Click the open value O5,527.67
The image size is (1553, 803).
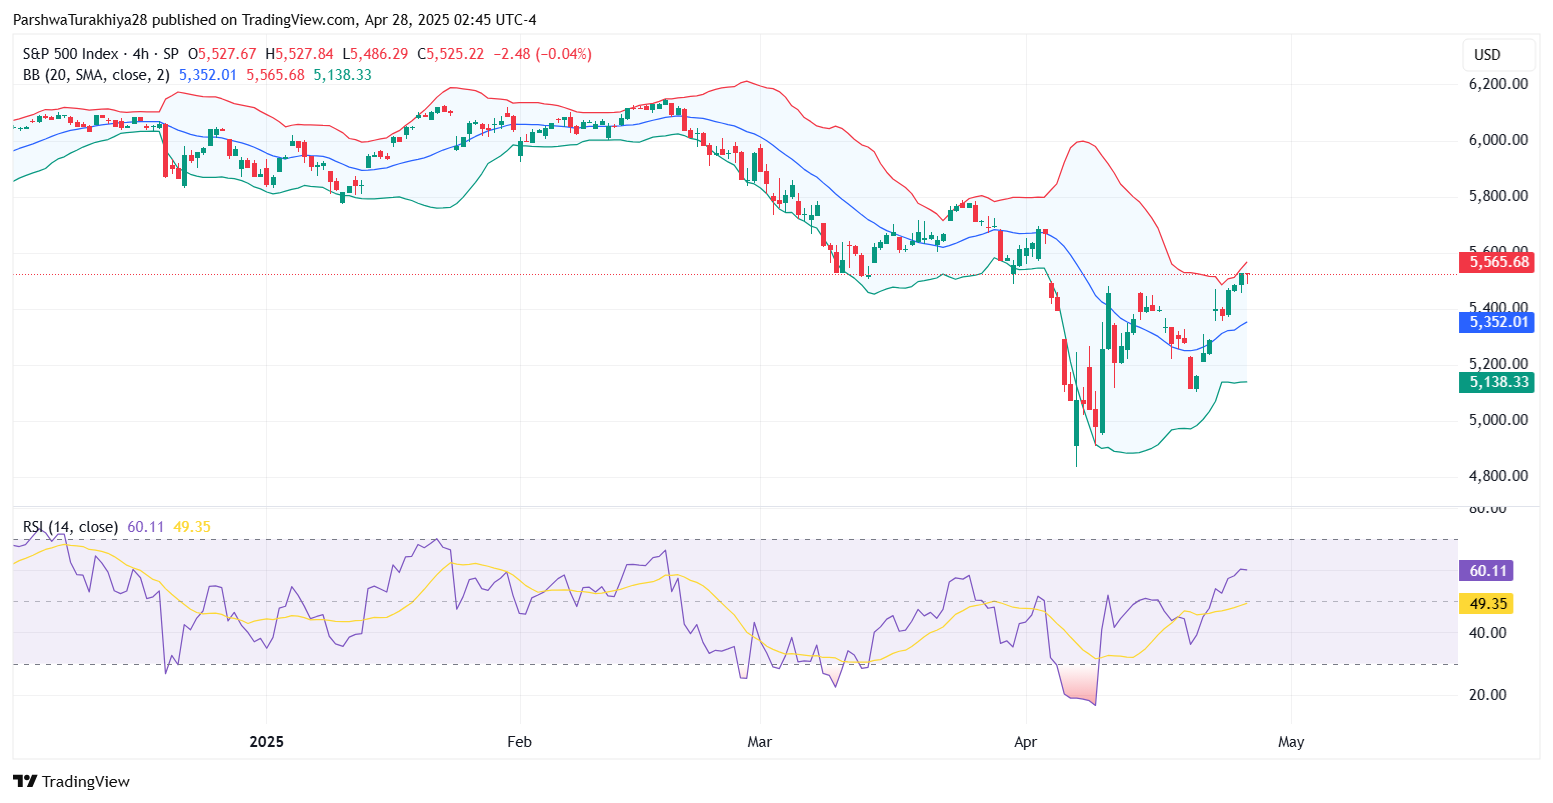coord(222,54)
